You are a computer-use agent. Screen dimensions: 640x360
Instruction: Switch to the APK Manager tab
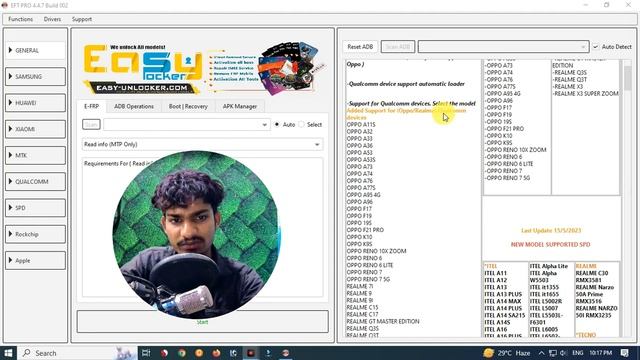pyautogui.click(x=240, y=106)
